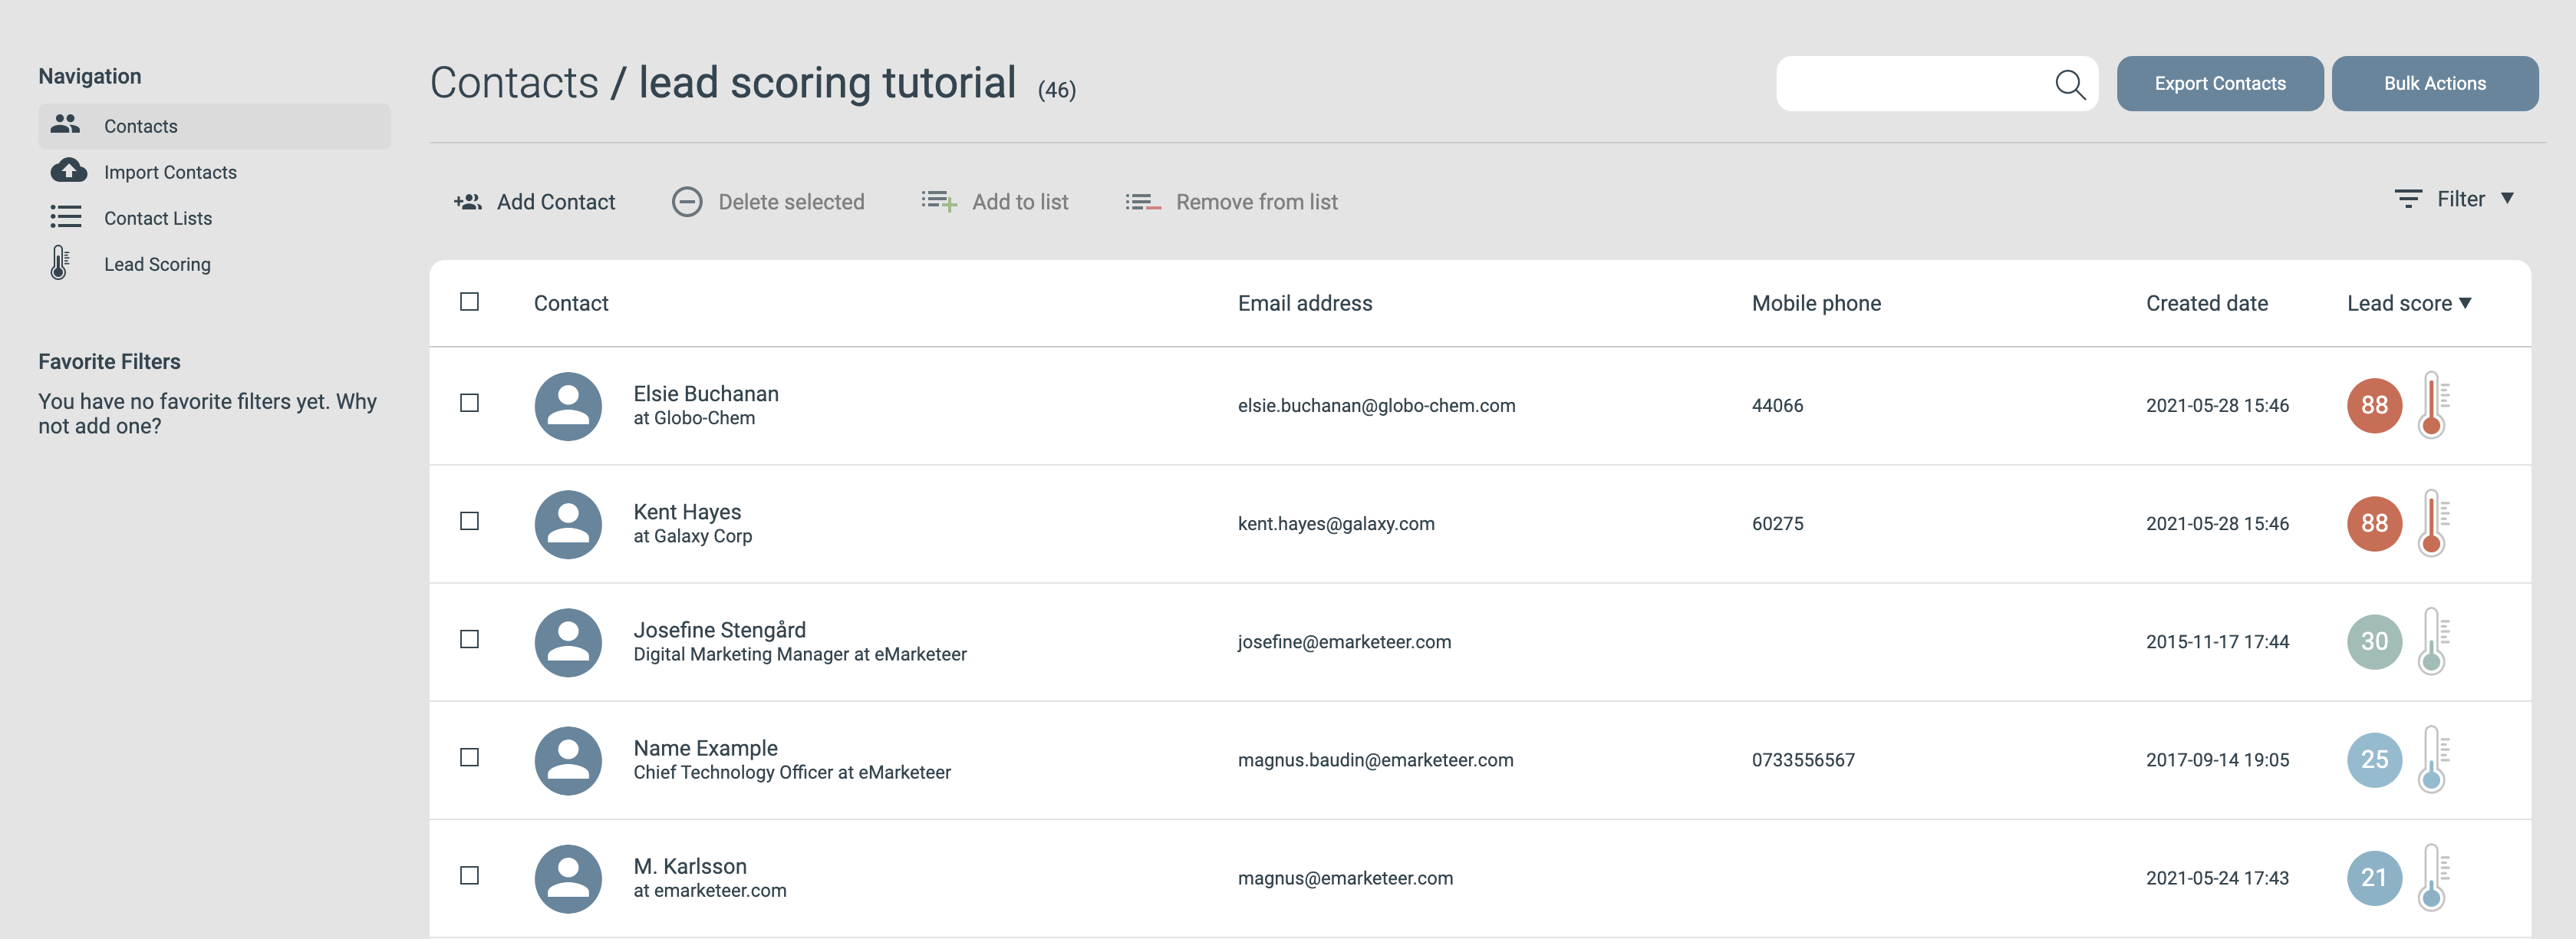
Task: Click the Created date column header
Action: tap(2206, 303)
